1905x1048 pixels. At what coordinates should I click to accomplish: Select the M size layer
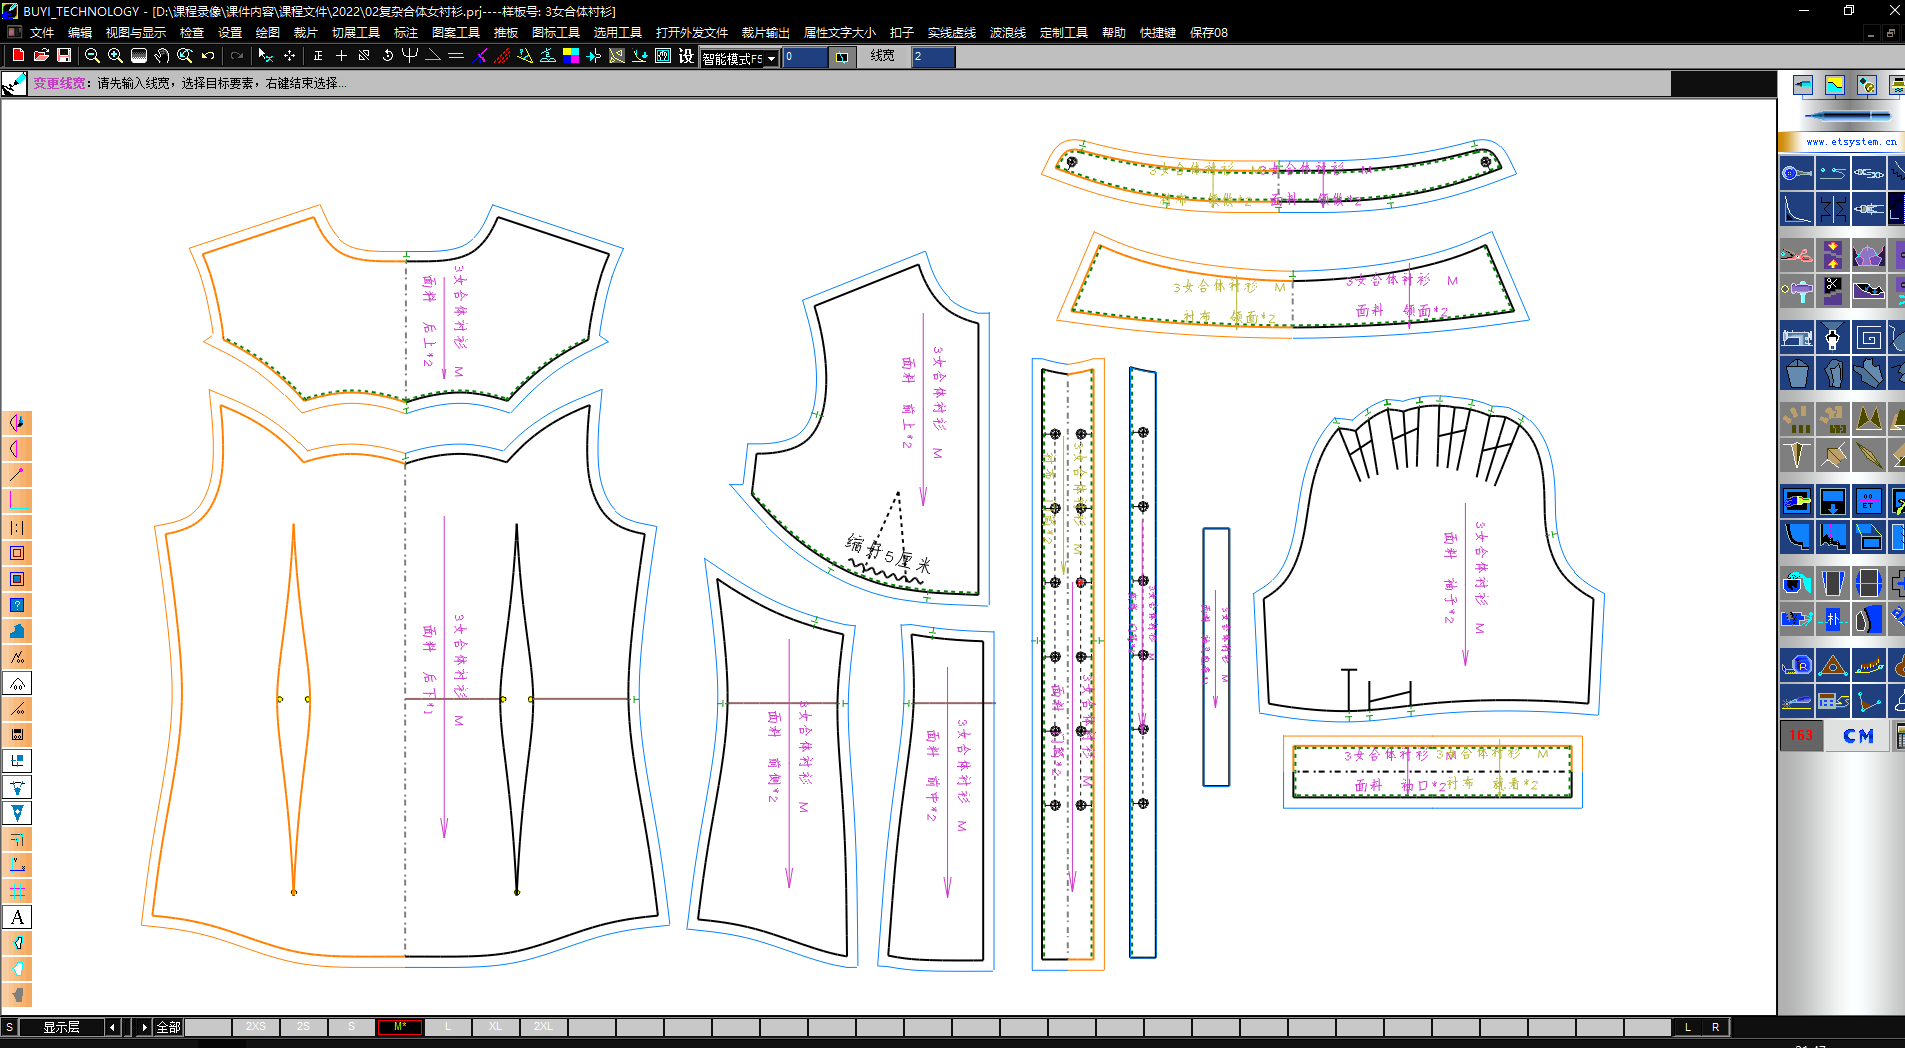[x=399, y=1027]
